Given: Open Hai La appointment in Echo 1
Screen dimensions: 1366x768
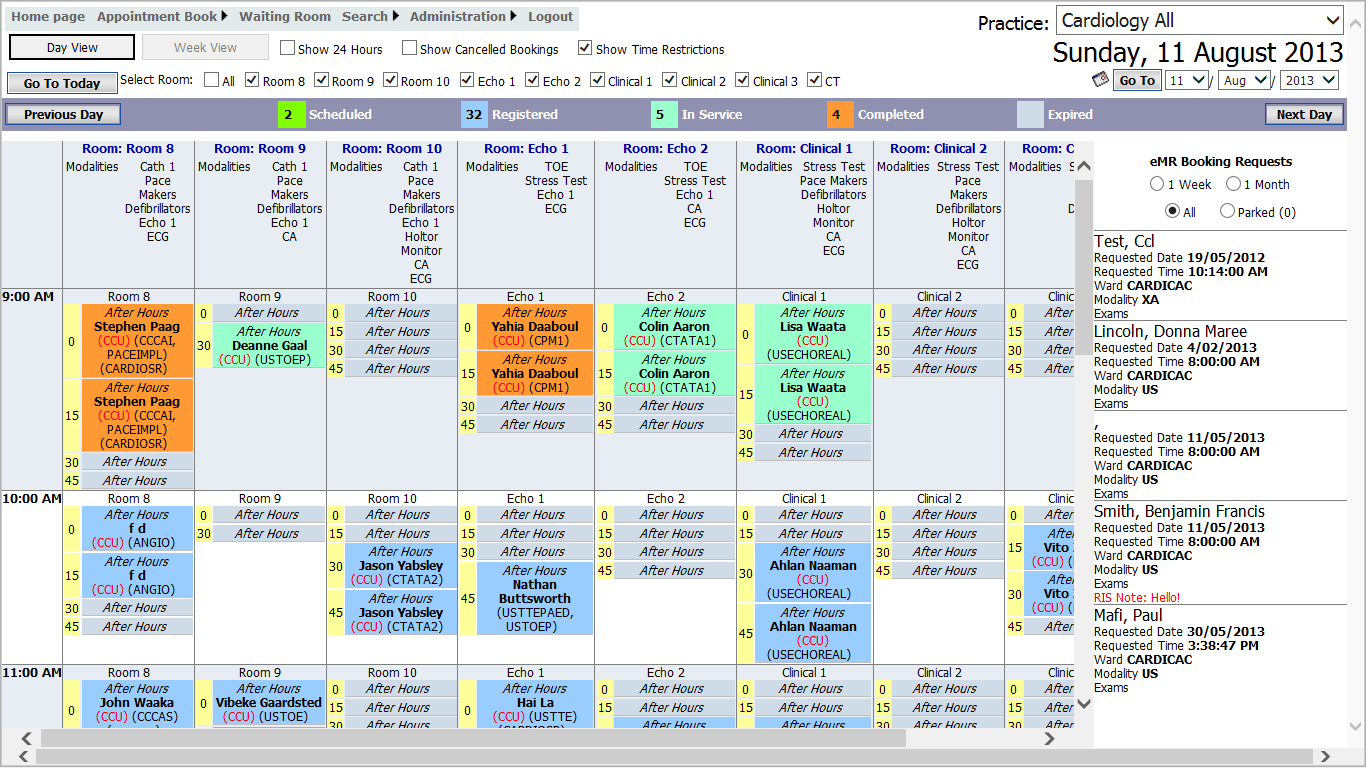Looking at the screenshot, I should click(x=534, y=704).
